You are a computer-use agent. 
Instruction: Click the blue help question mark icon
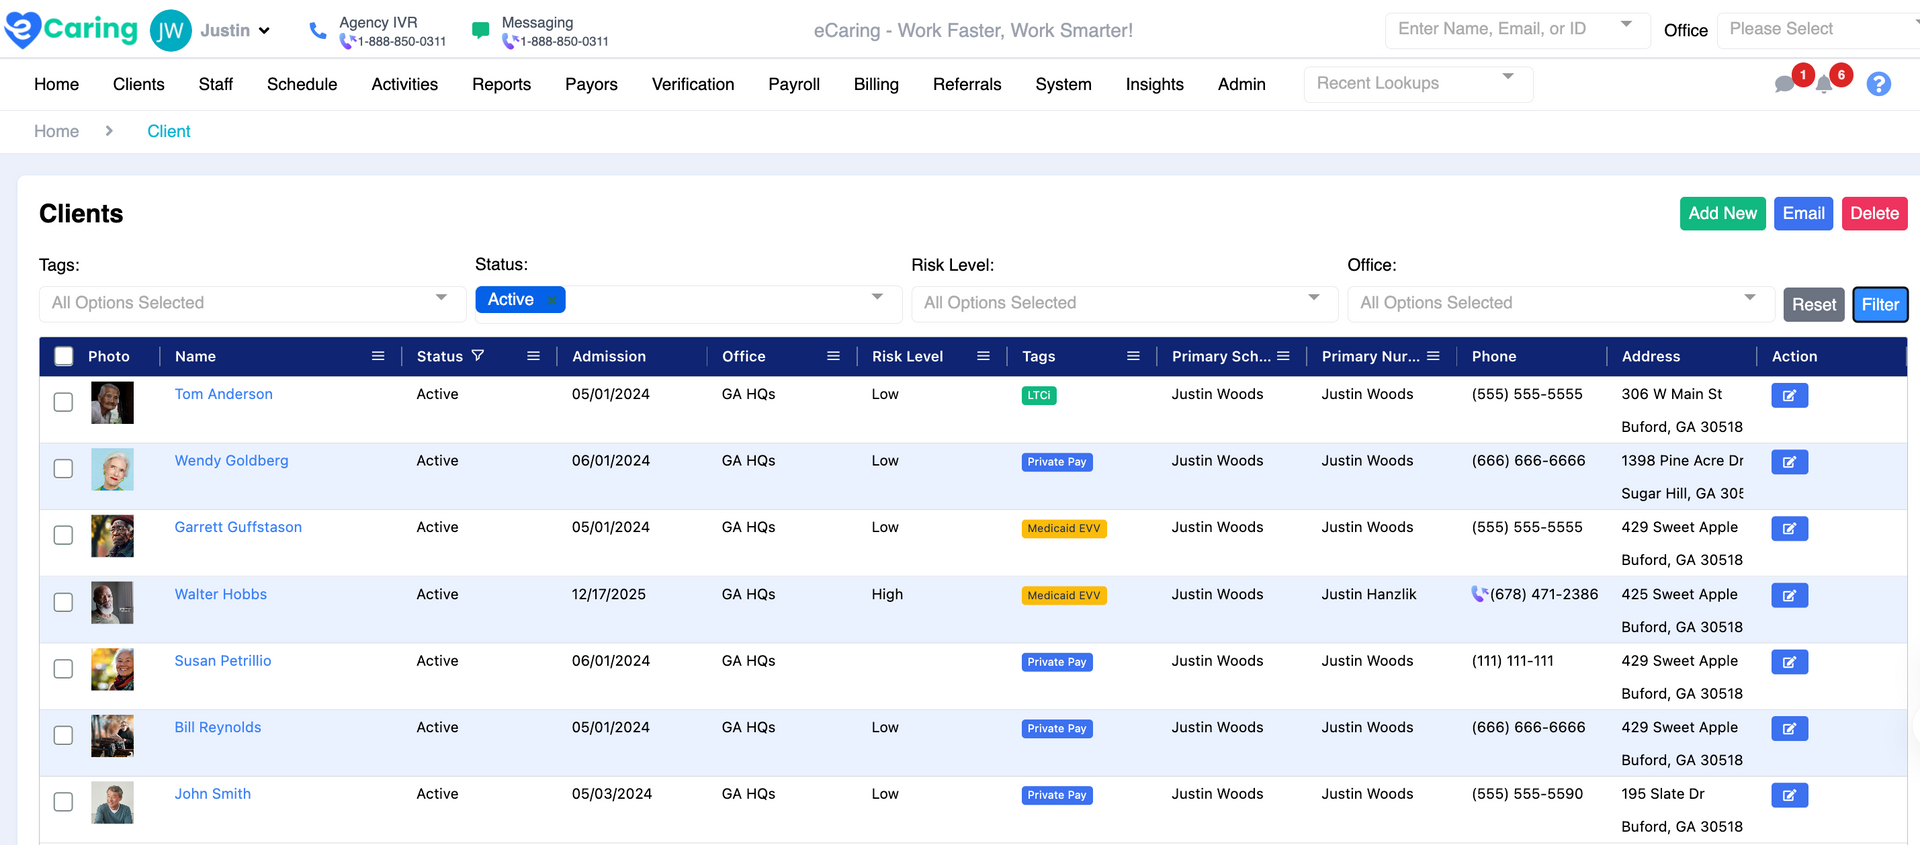[1878, 84]
